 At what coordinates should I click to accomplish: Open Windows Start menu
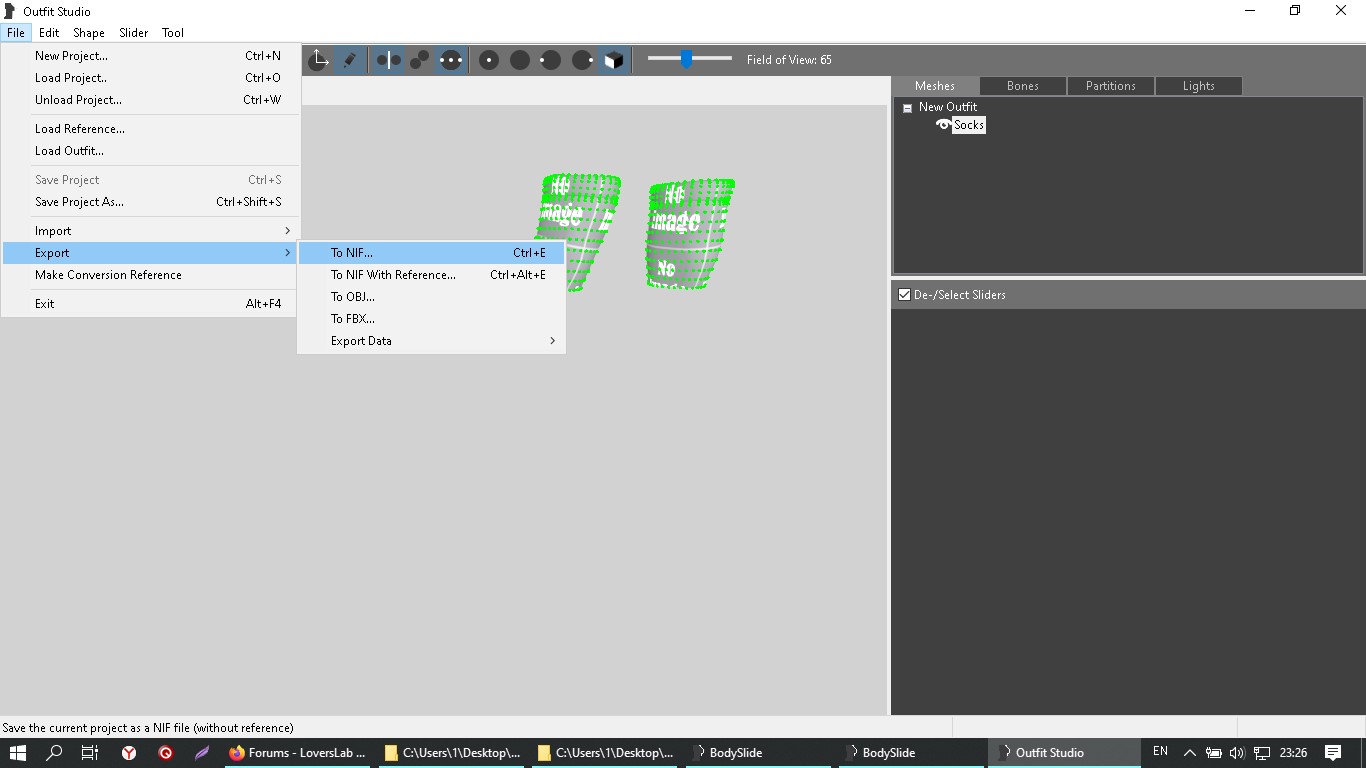[17, 753]
